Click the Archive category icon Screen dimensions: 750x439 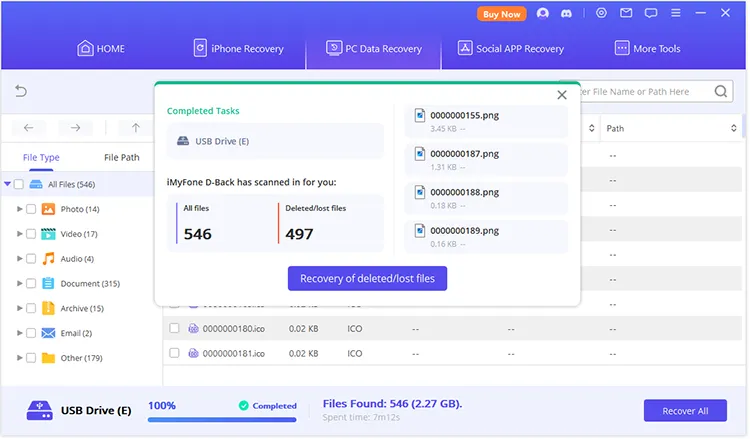(48, 308)
